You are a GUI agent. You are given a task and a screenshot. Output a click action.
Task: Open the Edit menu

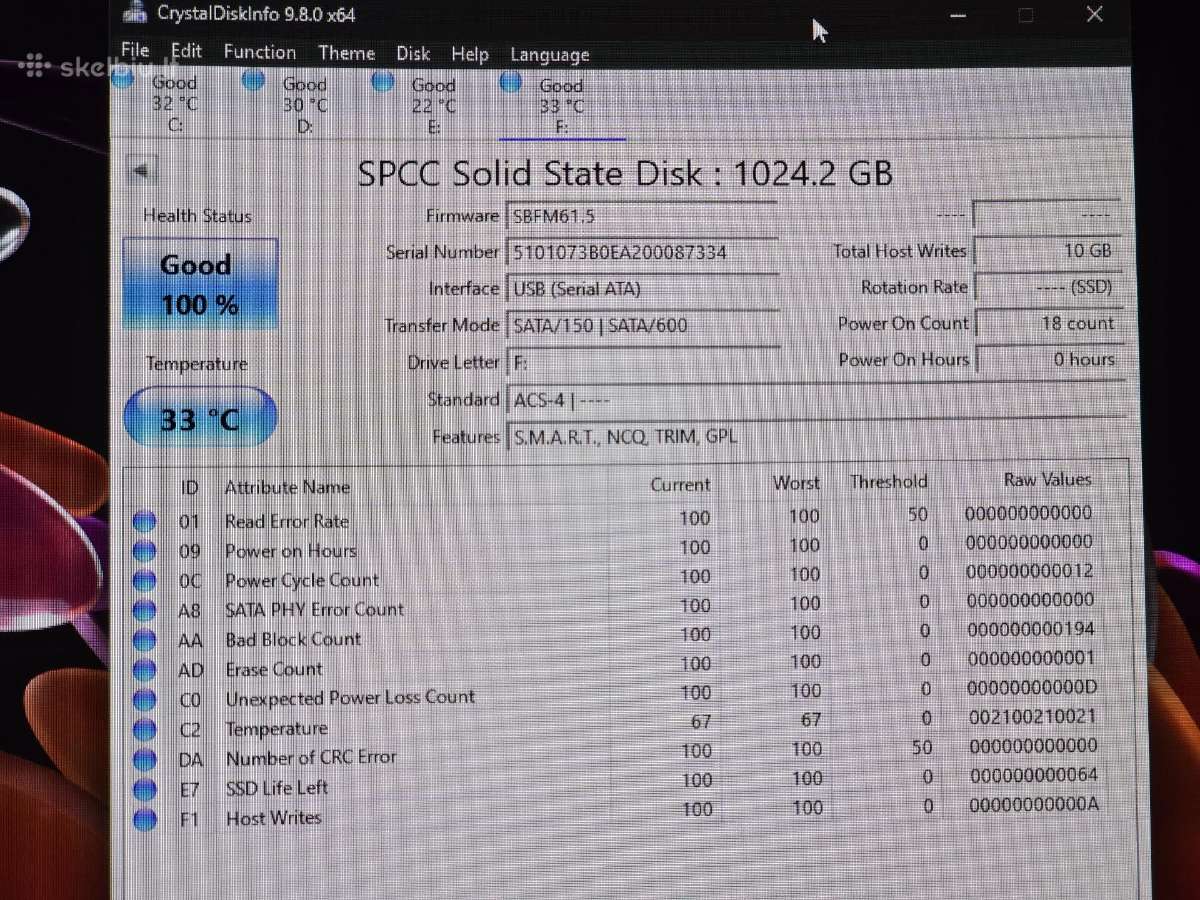[x=186, y=51]
